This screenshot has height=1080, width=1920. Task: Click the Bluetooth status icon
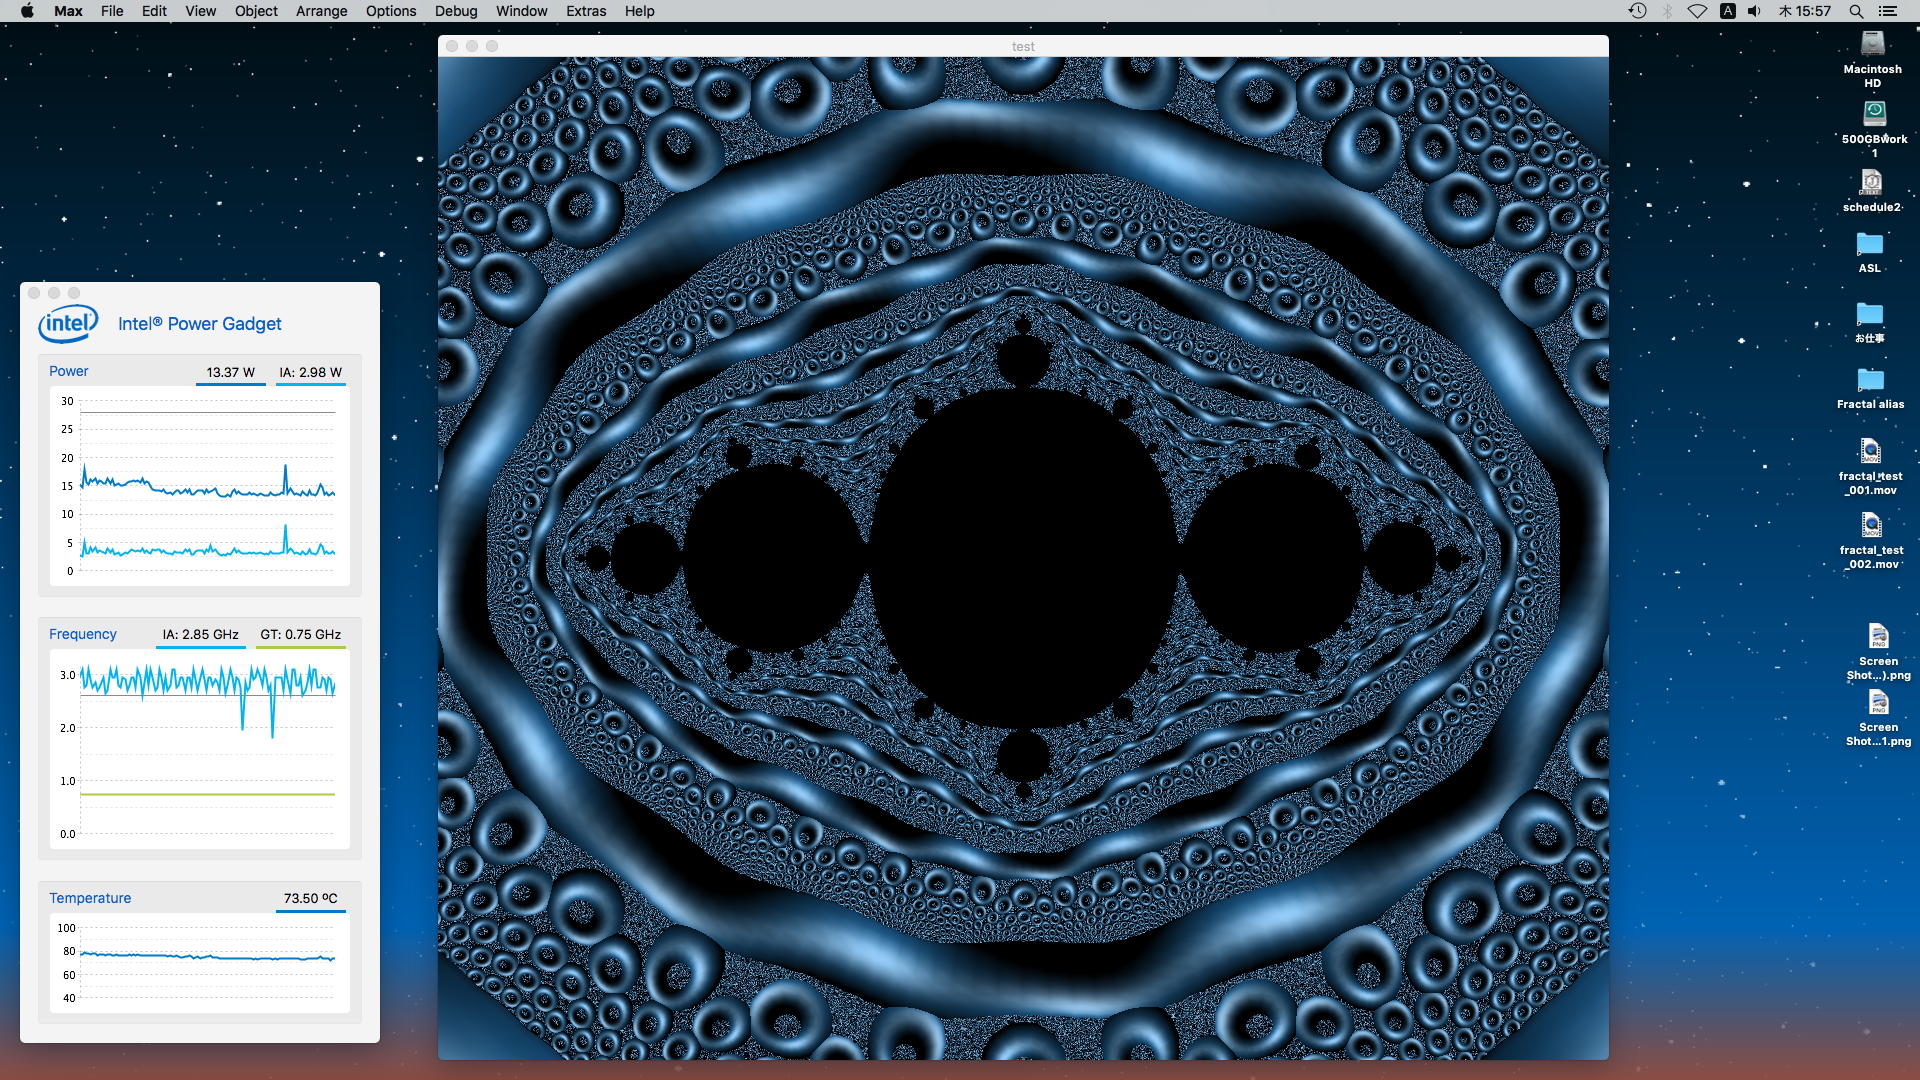[1667, 11]
